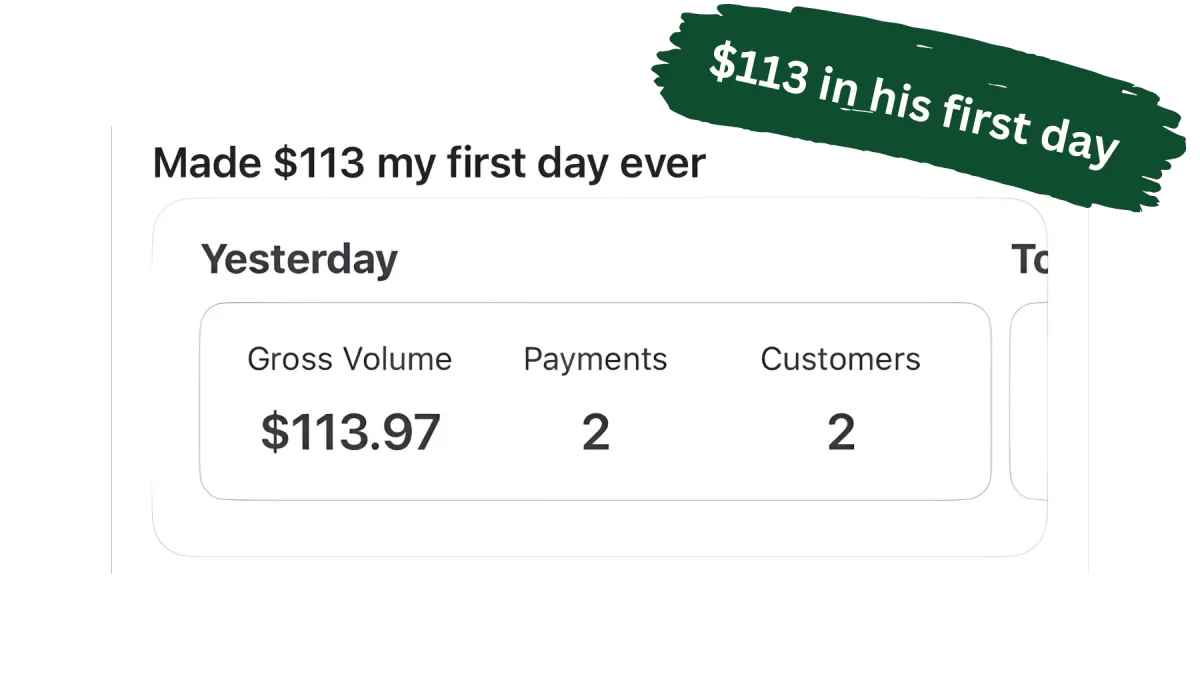
Task: Click the Customers label
Action: 840,359
